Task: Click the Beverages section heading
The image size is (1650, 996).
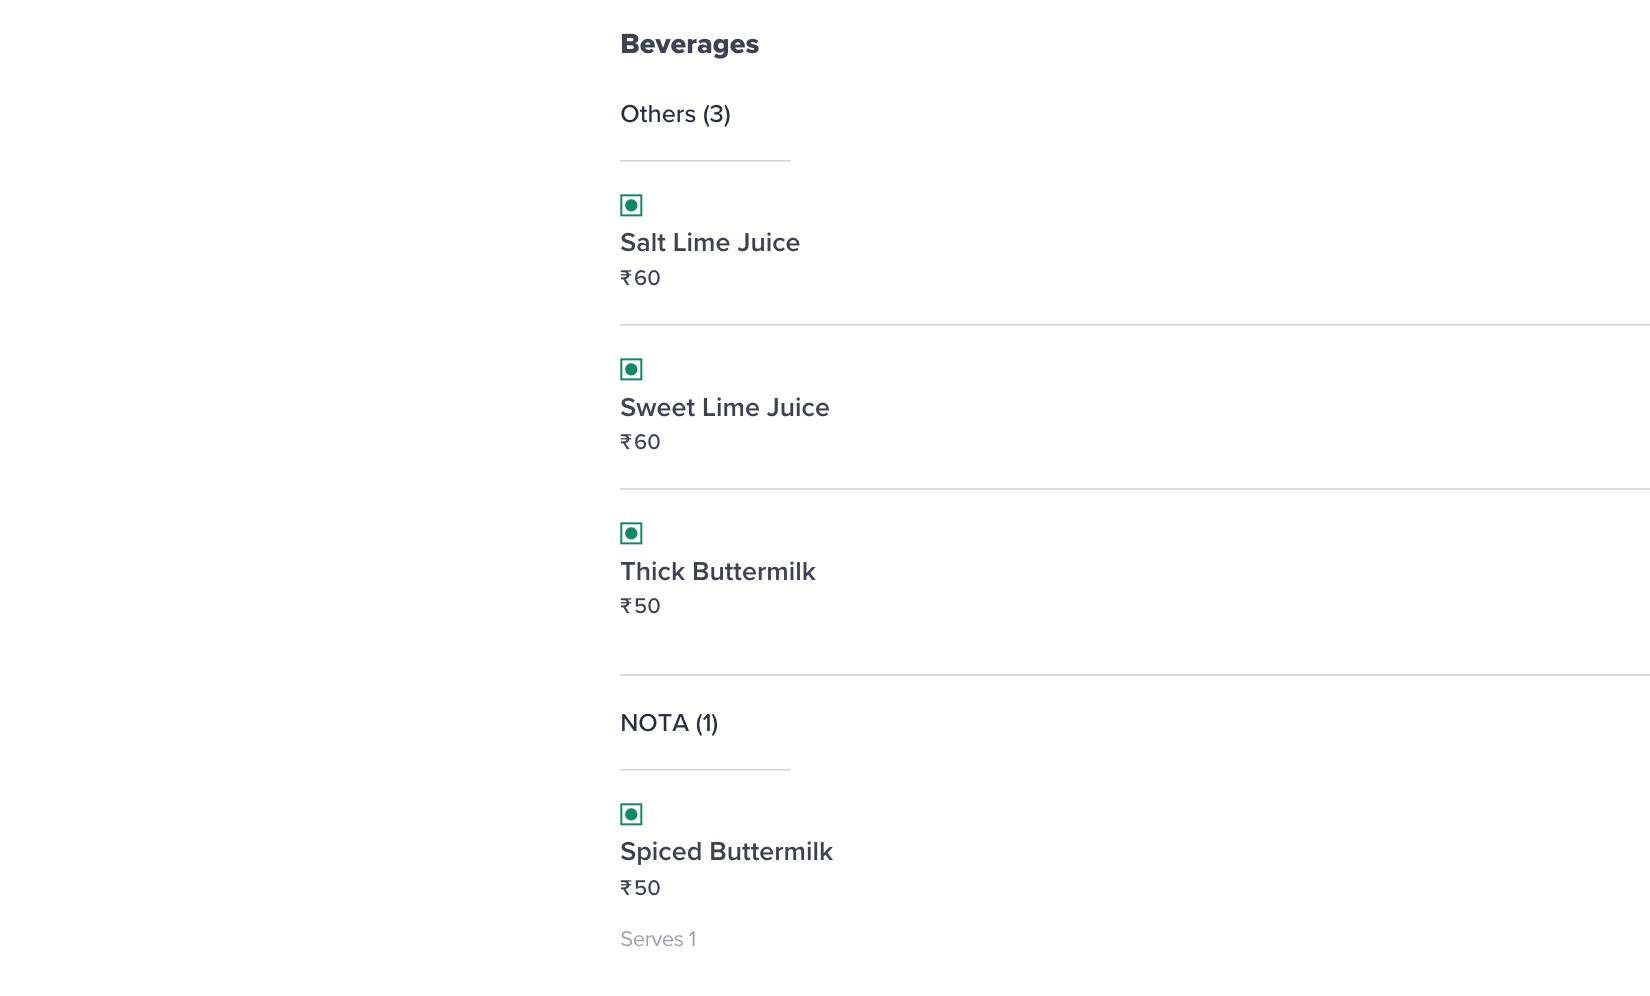Action: tap(689, 44)
